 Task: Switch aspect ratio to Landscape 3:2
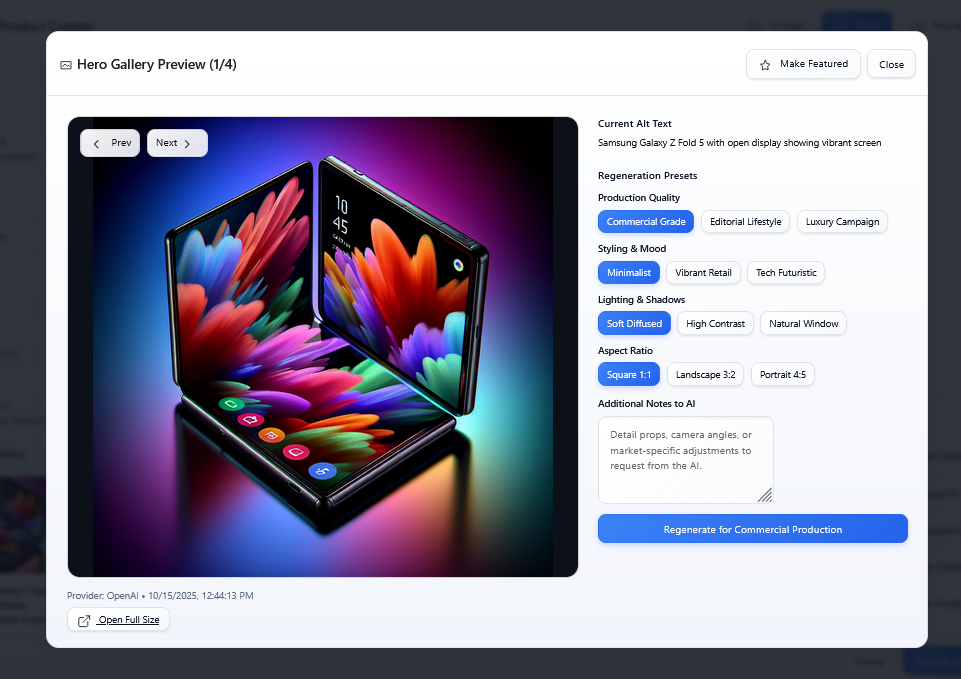pos(705,374)
